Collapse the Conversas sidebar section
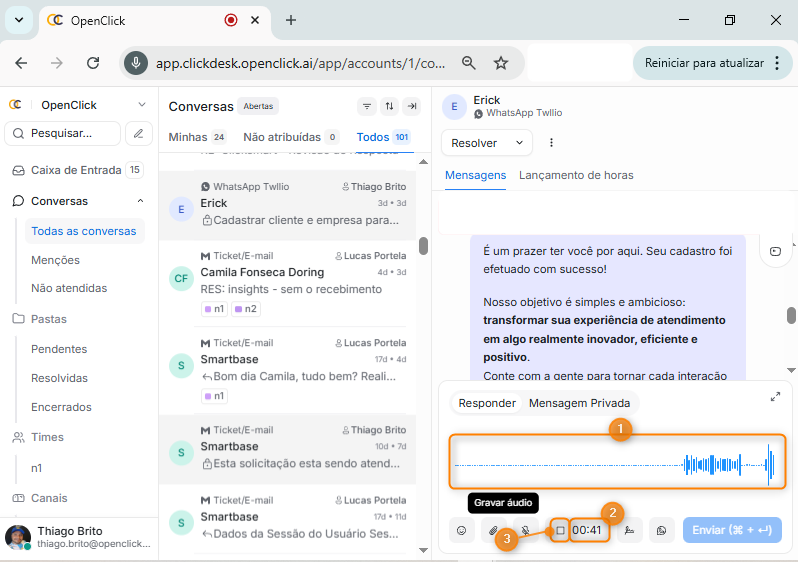This screenshot has height=562, width=798. [140, 201]
